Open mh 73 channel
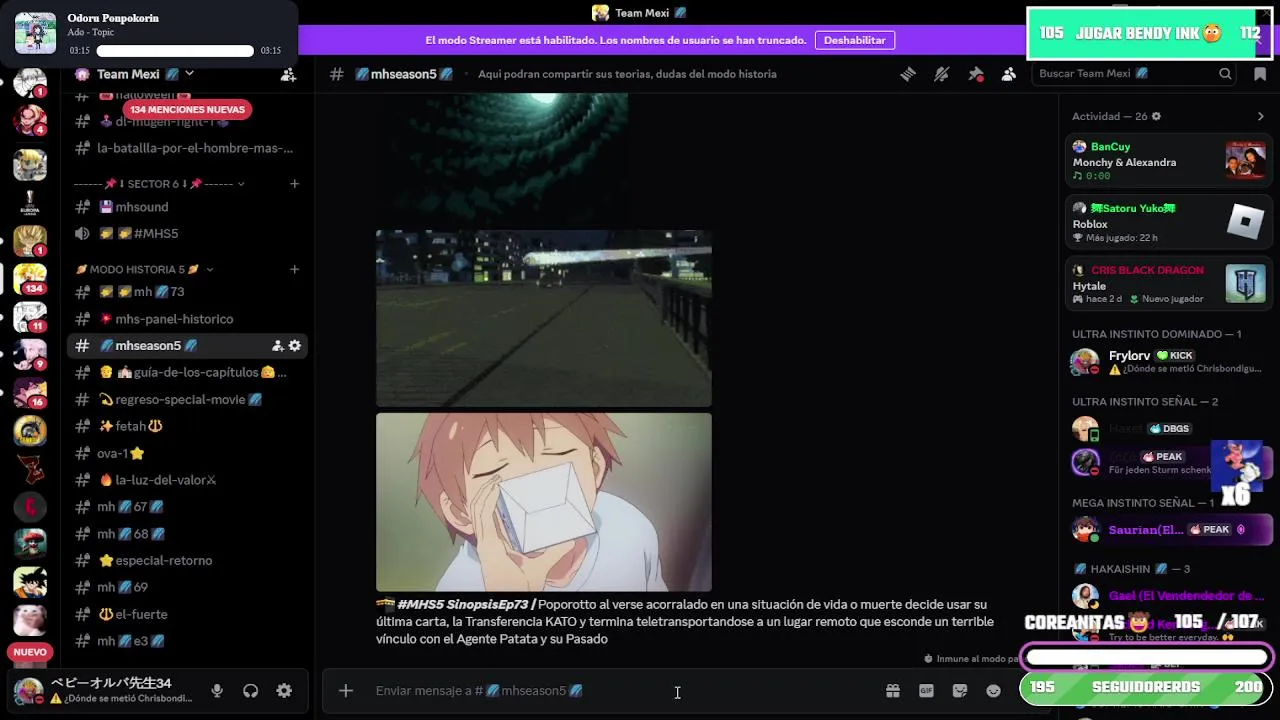Image resolution: width=1280 pixels, height=720 pixels. point(187,292)
